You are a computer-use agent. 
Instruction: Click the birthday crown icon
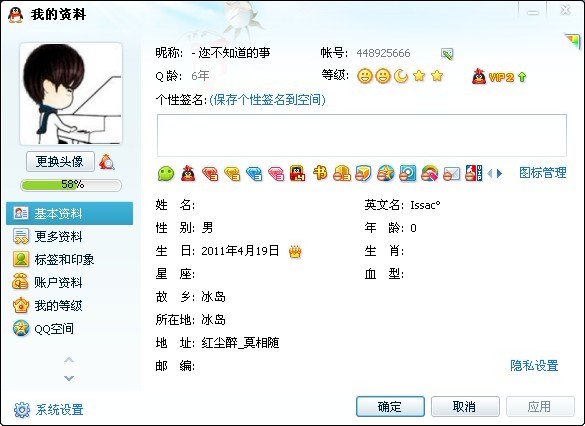coord(295,251)
